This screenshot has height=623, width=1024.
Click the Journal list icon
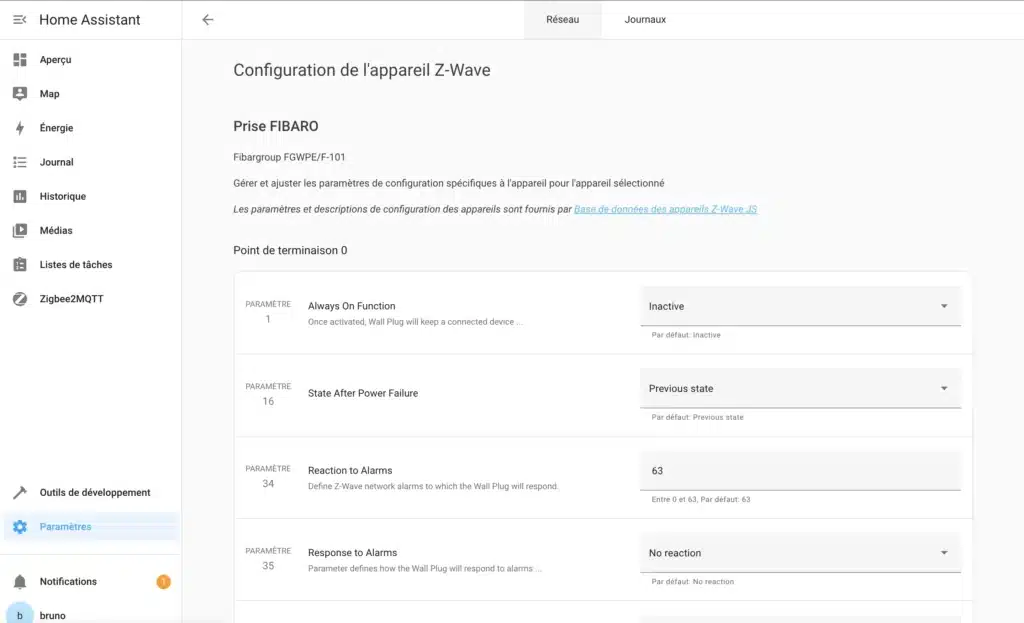coord(20,162)
